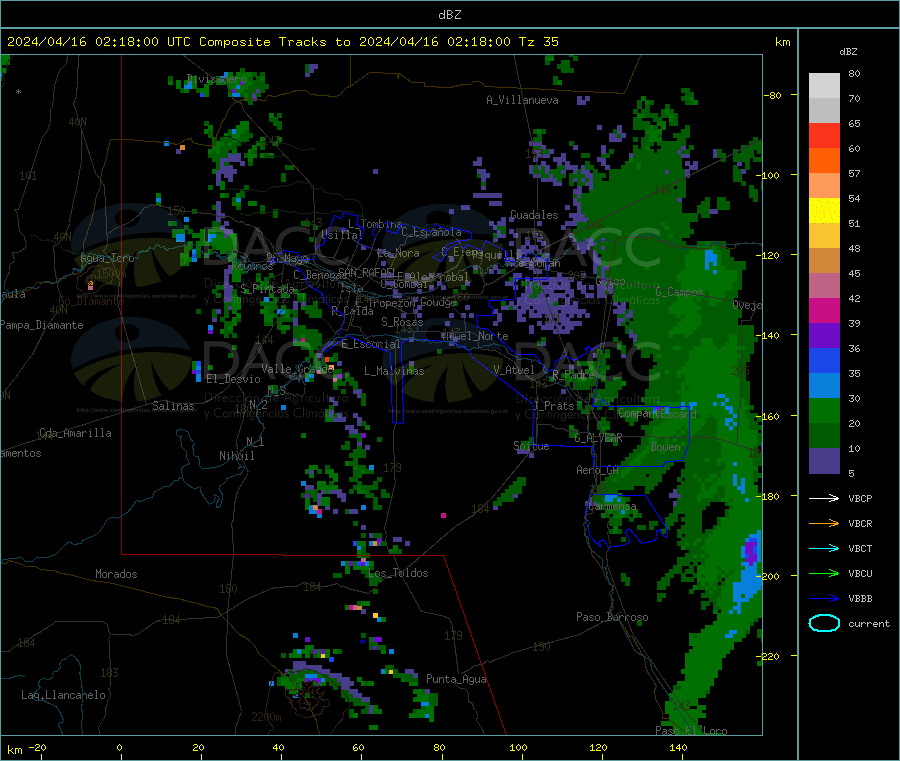Image resolution: width=900 pixels, height=761 pixels.
Task: Click the dBZ label above the color scale
Action: pyautogui.click(x=848, y=52)
